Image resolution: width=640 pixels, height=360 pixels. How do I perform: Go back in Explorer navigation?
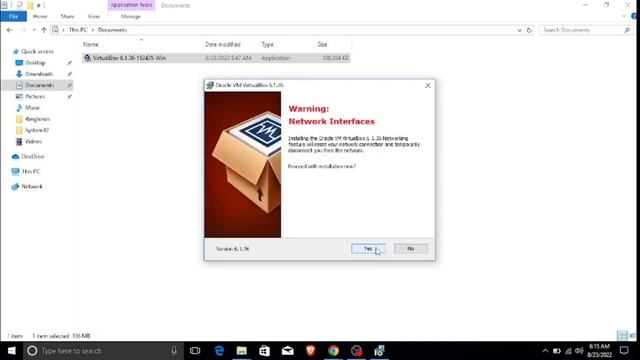[9, 30]
